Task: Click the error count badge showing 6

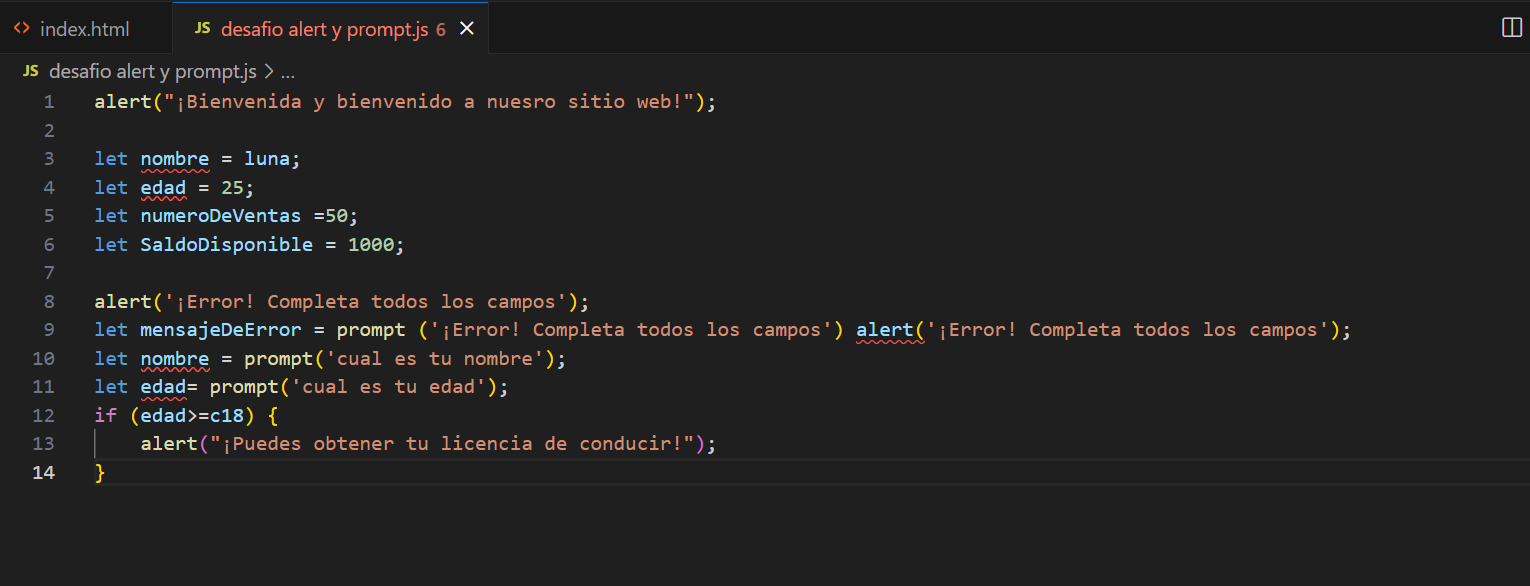Action: 442,29
